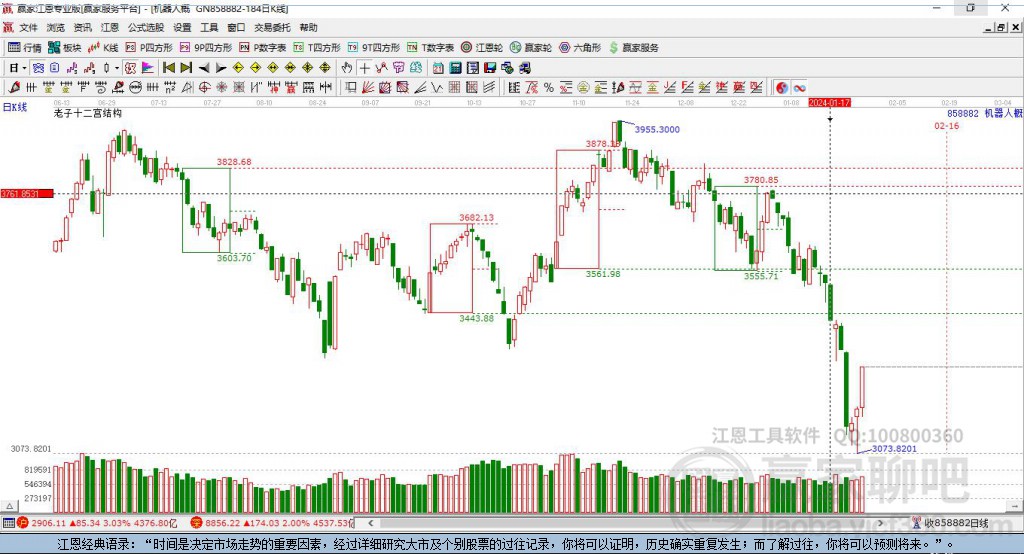Move chart left with black left arrow
Image resolution: width=1024 pixels, height=554 pixels.
click(x=204, y=68)
